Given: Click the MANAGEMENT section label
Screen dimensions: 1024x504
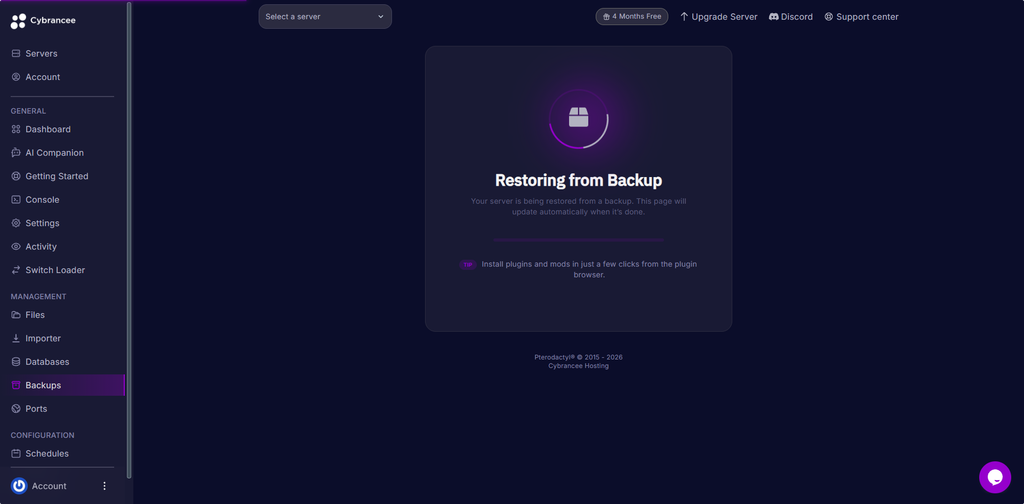Looking at the screenshot, I should [x=39, y=296].
